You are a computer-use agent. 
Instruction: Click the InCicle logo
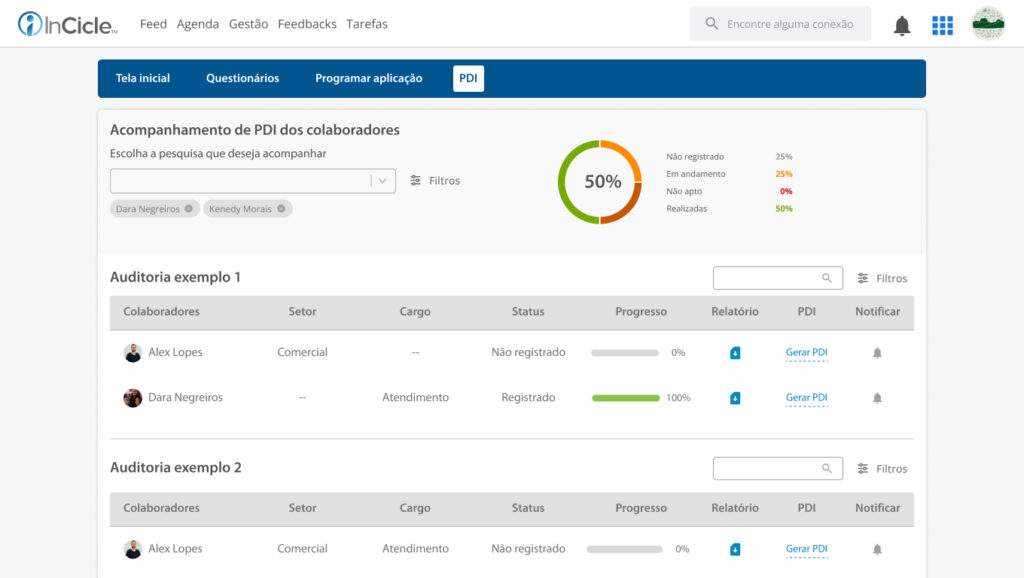click(67, 24)
